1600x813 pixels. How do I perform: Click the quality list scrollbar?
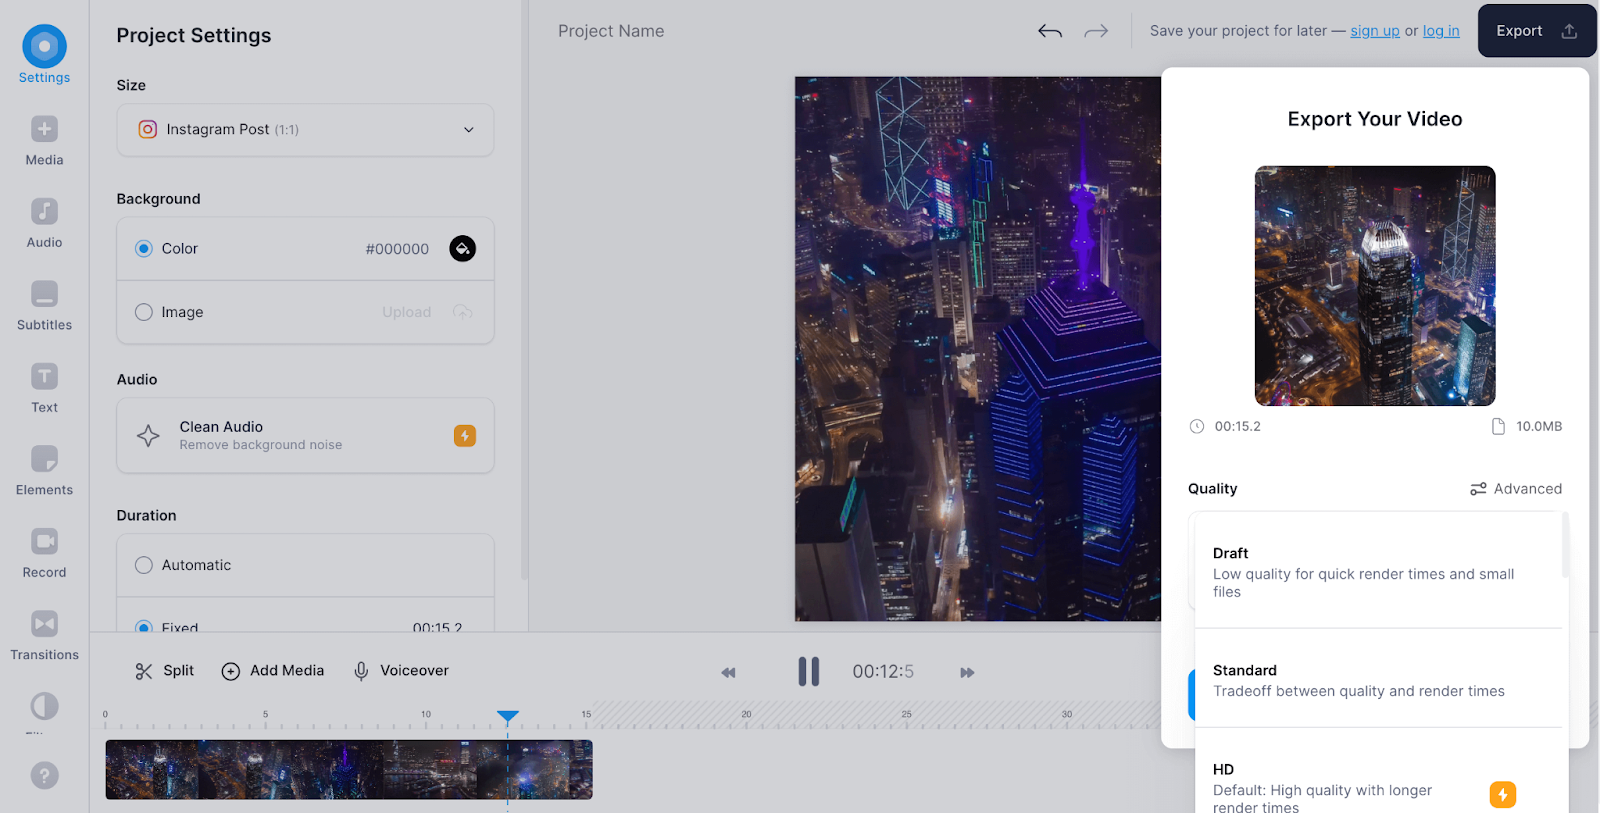1565,545
